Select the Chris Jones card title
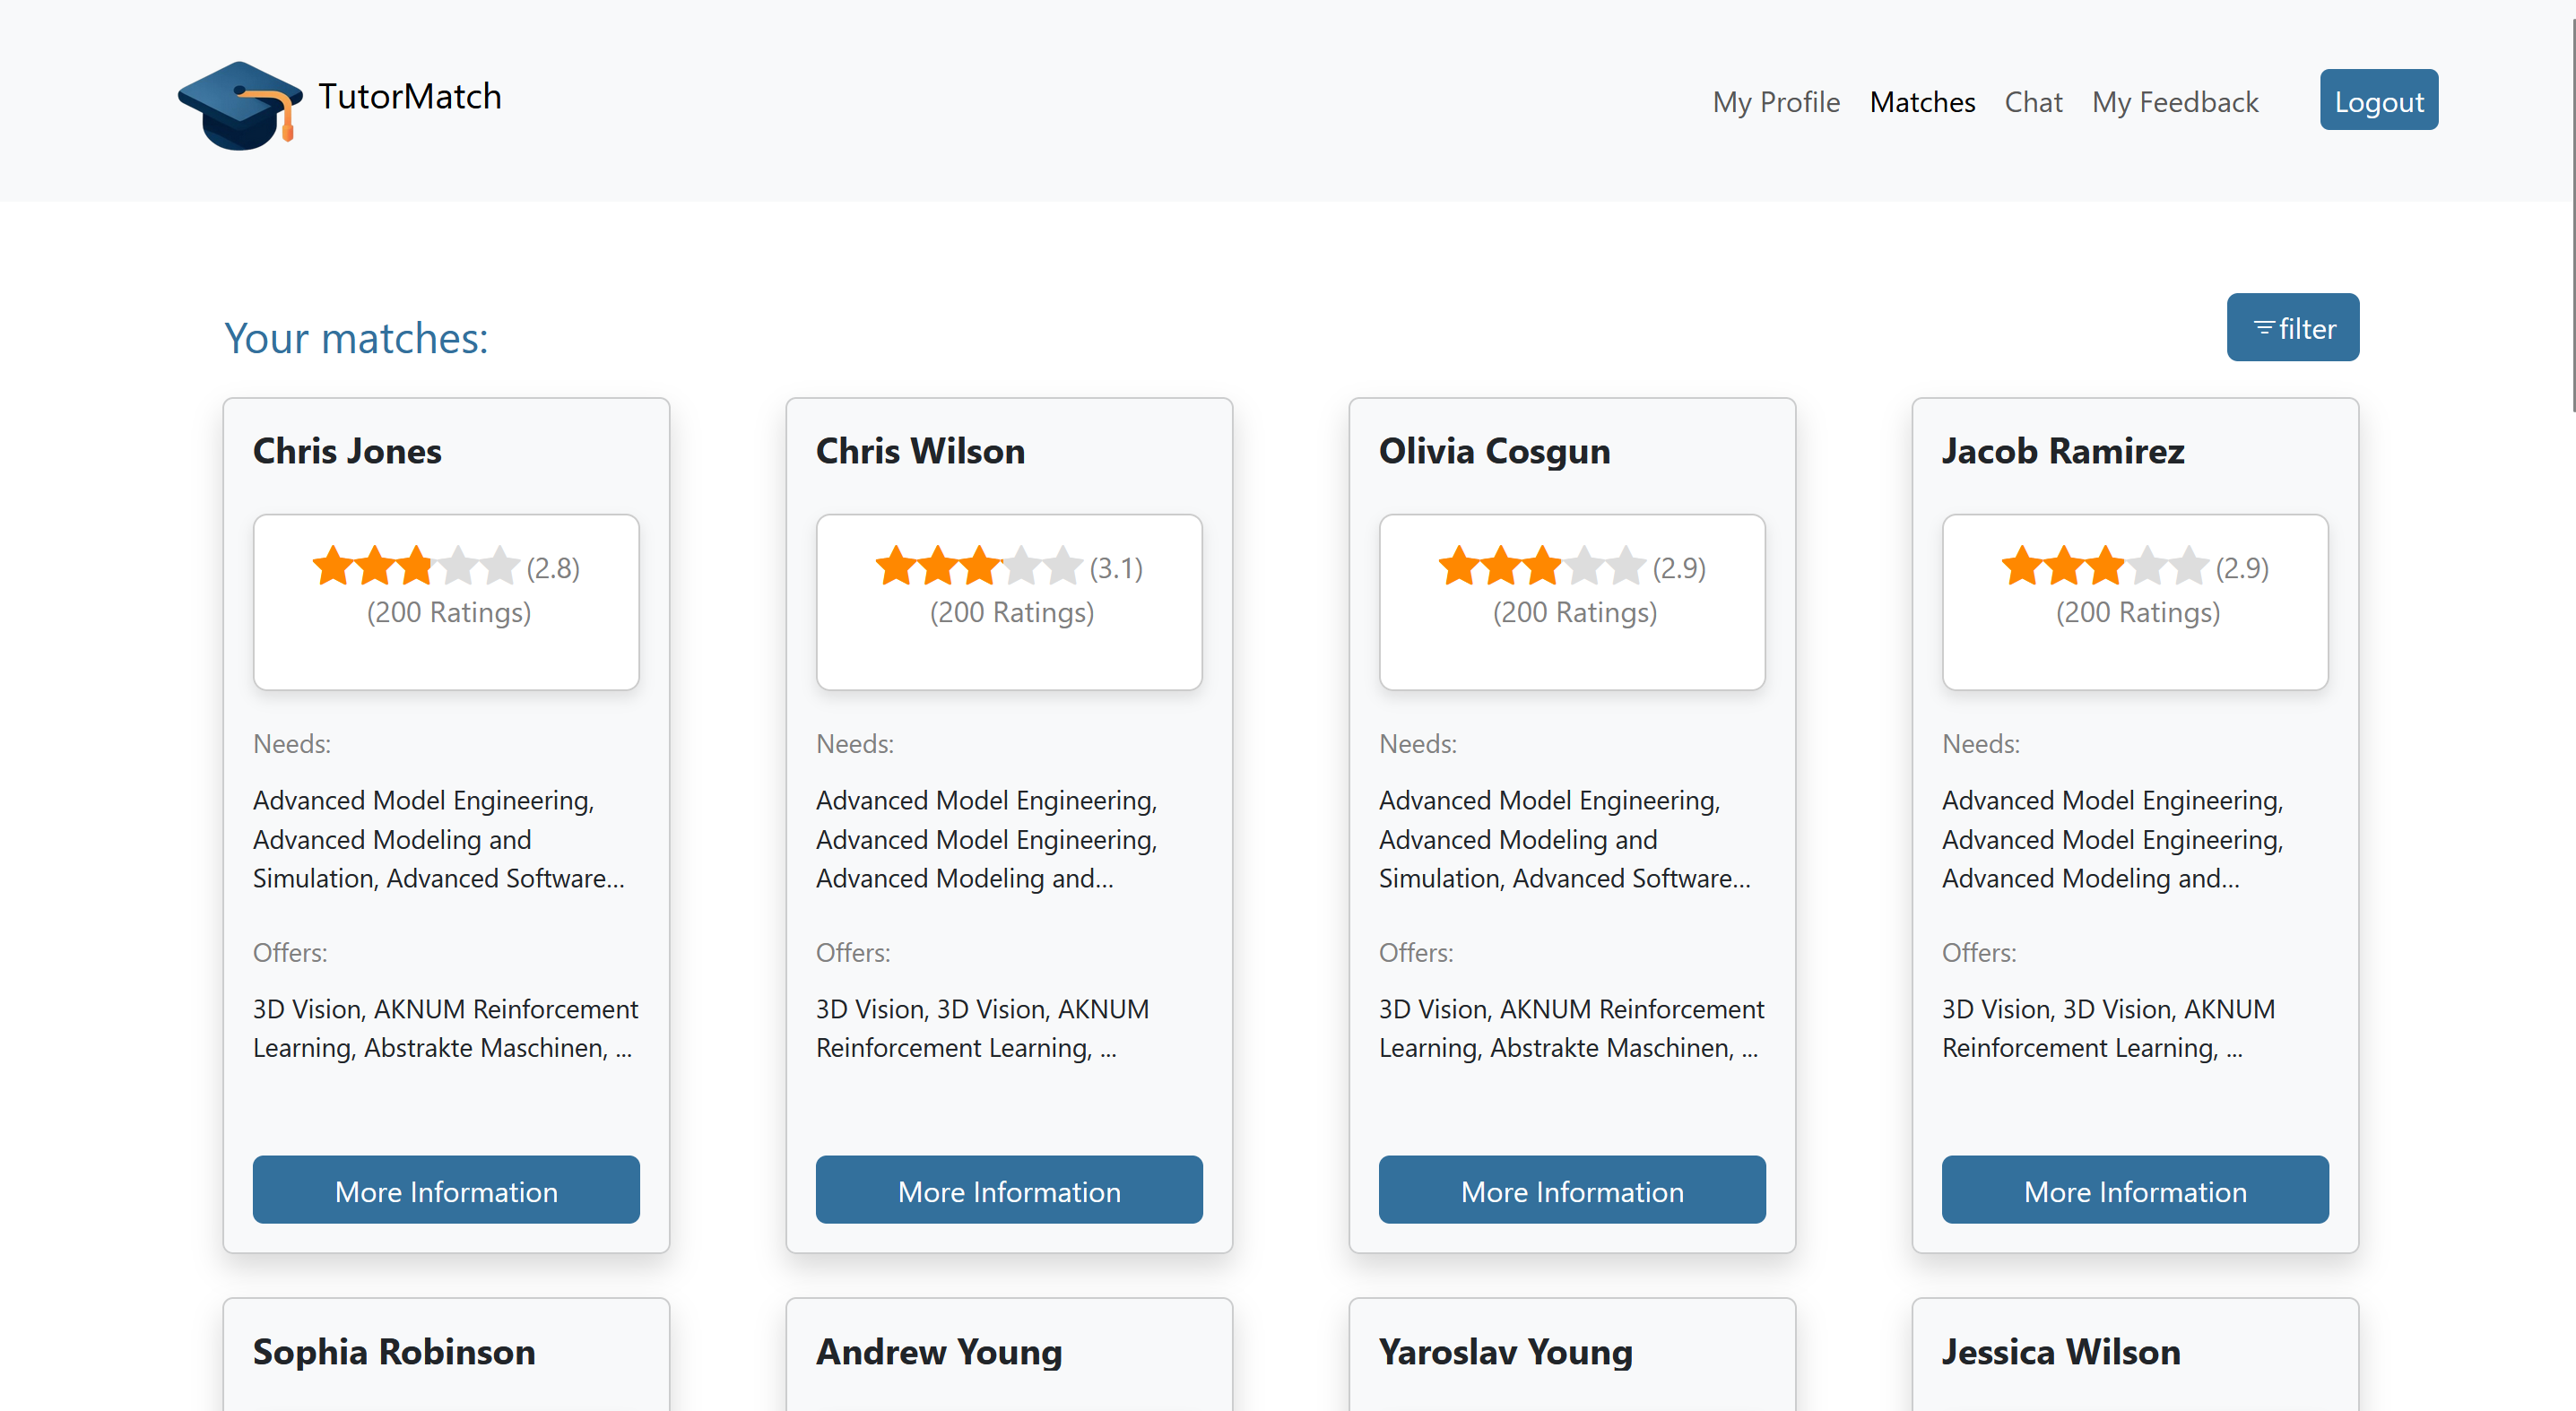 tap(347, 451)
